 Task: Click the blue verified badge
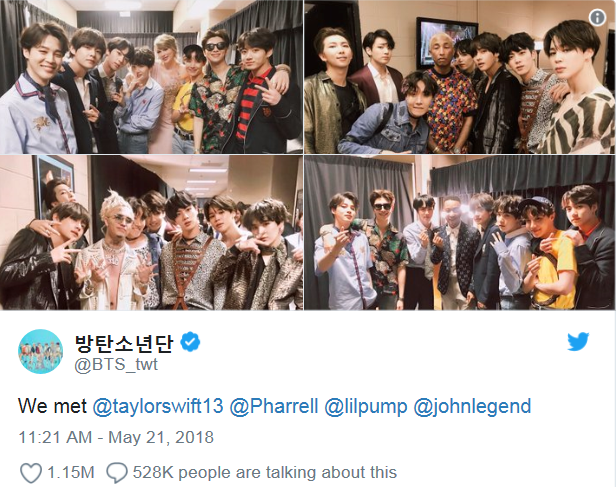click(x=190, y=342)
